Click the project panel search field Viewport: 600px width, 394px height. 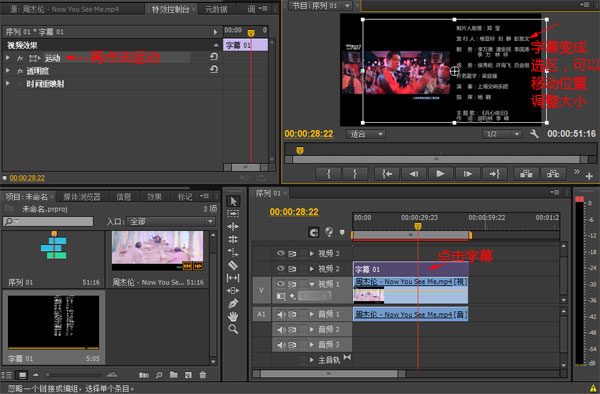pos(48,221)
